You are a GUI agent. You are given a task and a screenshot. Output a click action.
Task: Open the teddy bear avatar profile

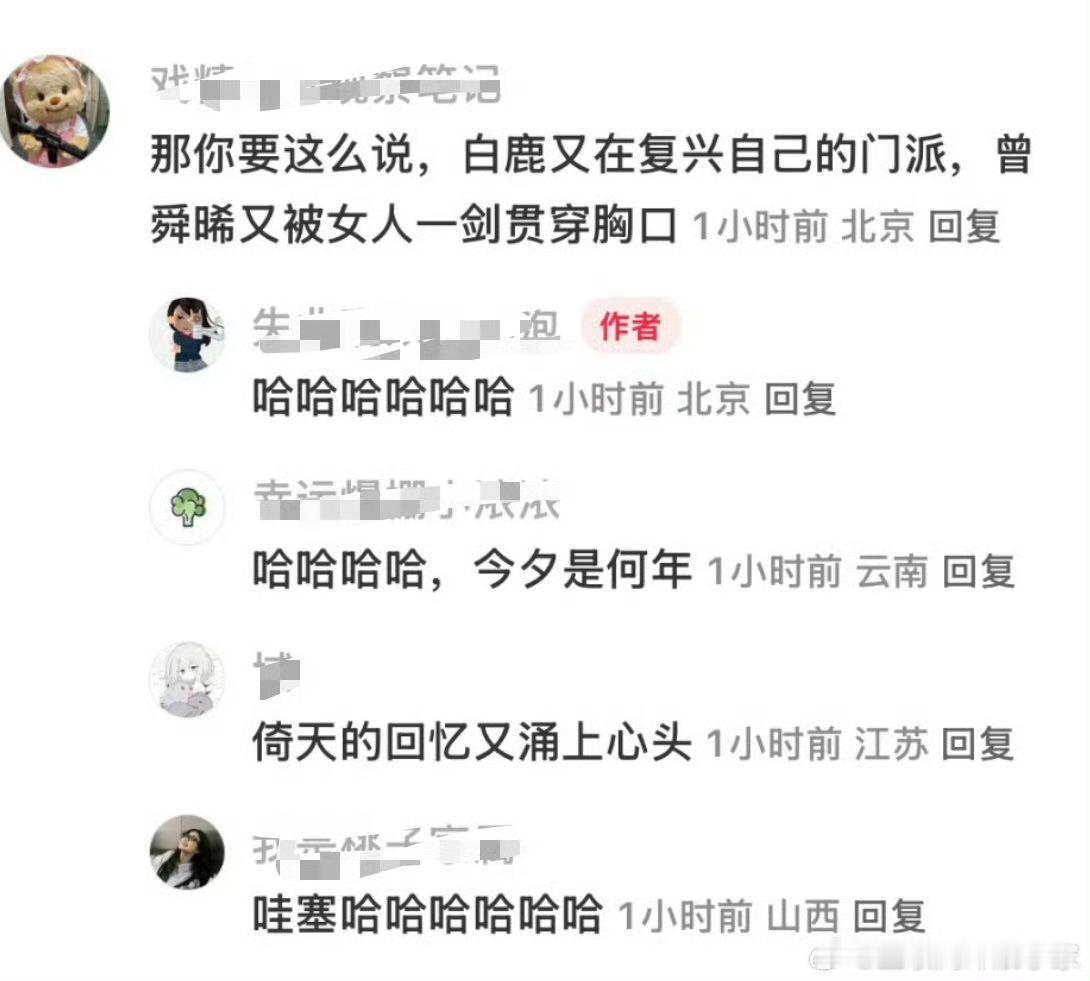[55, 111]
